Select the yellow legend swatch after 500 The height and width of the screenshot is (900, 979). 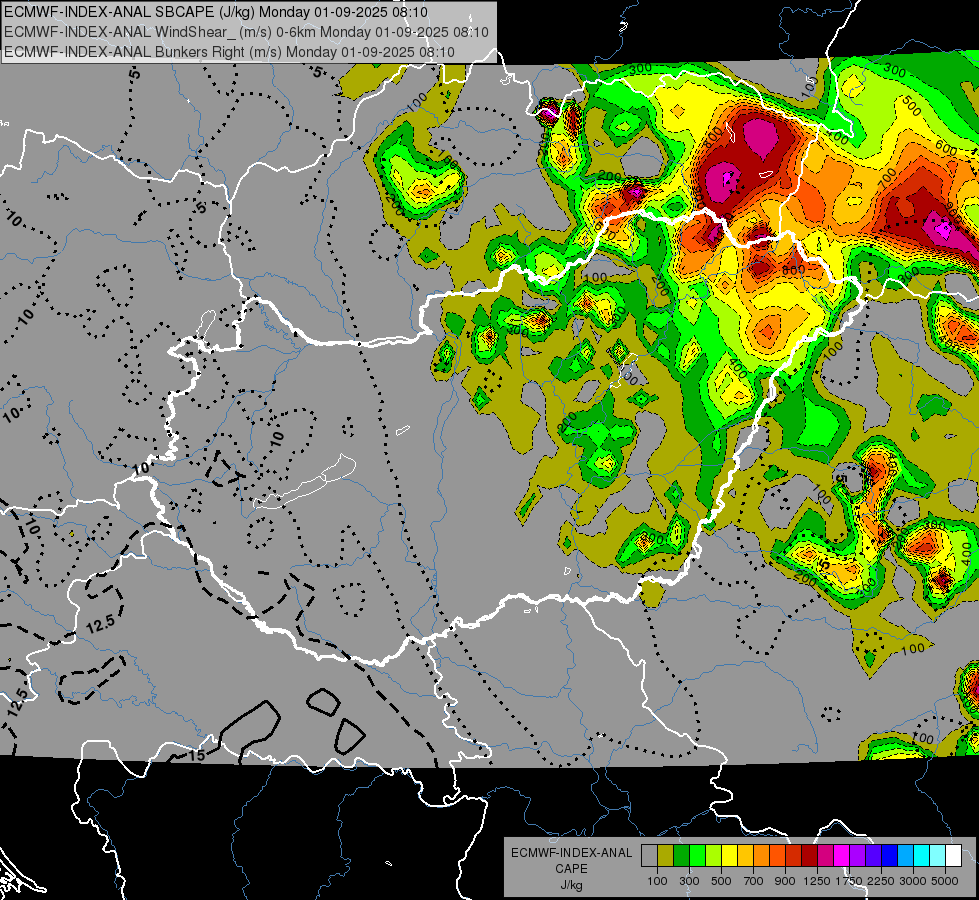tap(729, 856)
